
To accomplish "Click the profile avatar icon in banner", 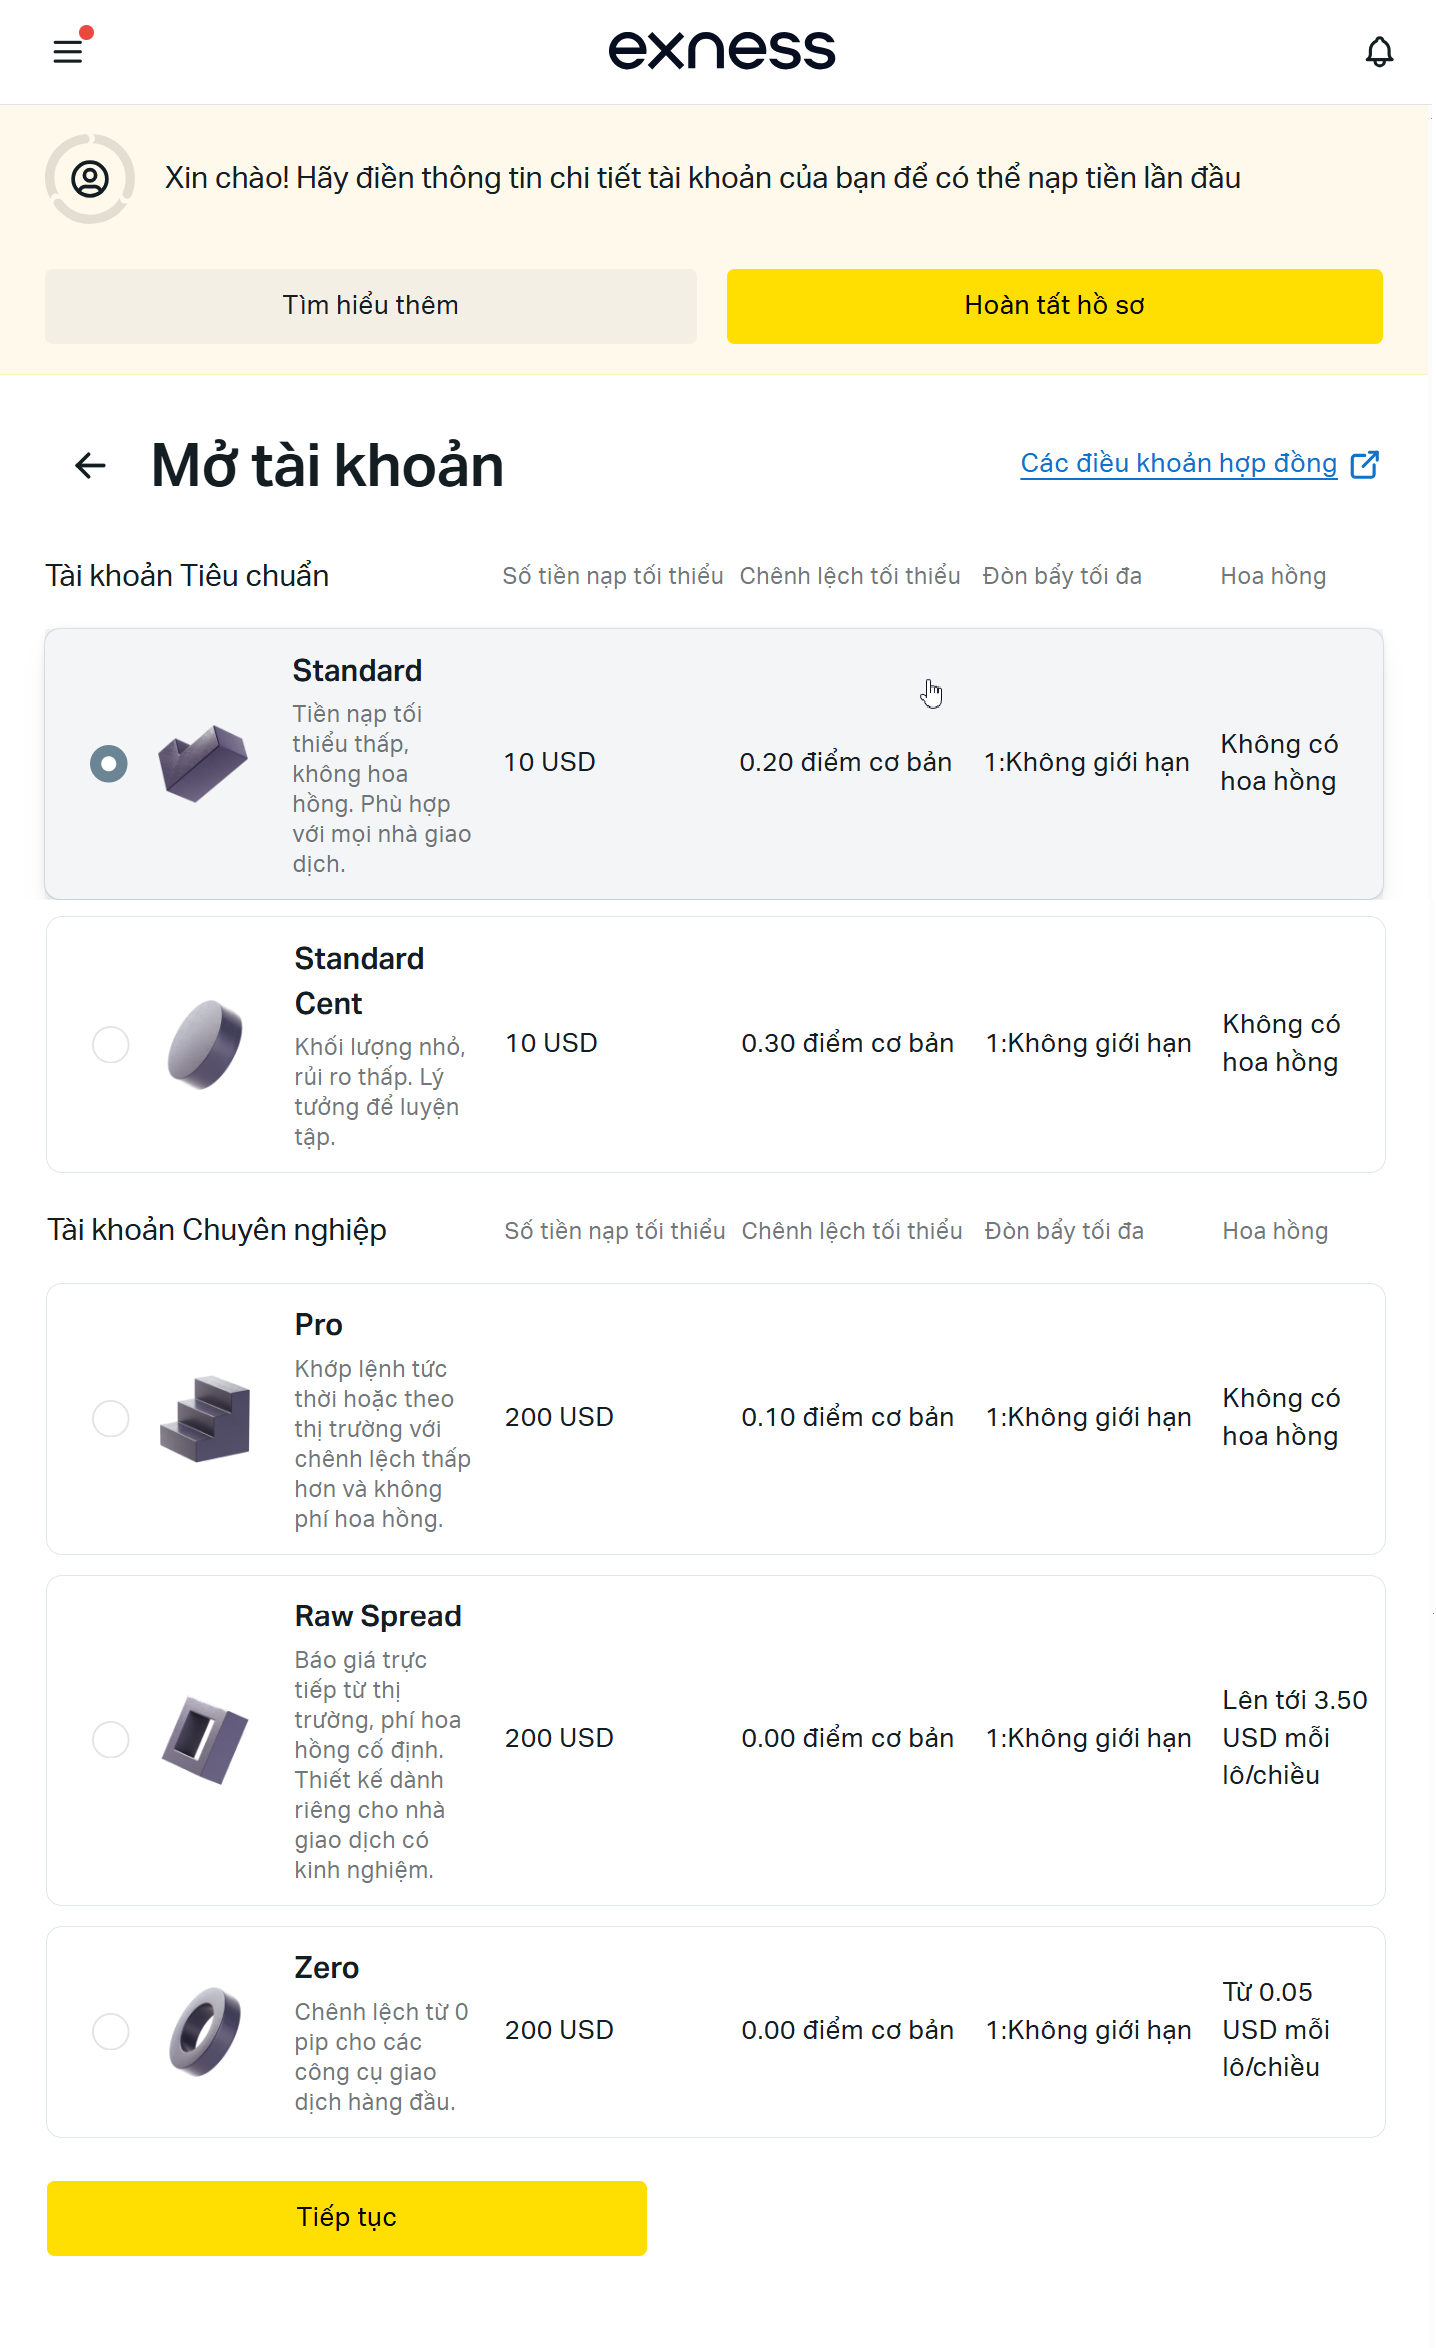I will coord(90,179).
